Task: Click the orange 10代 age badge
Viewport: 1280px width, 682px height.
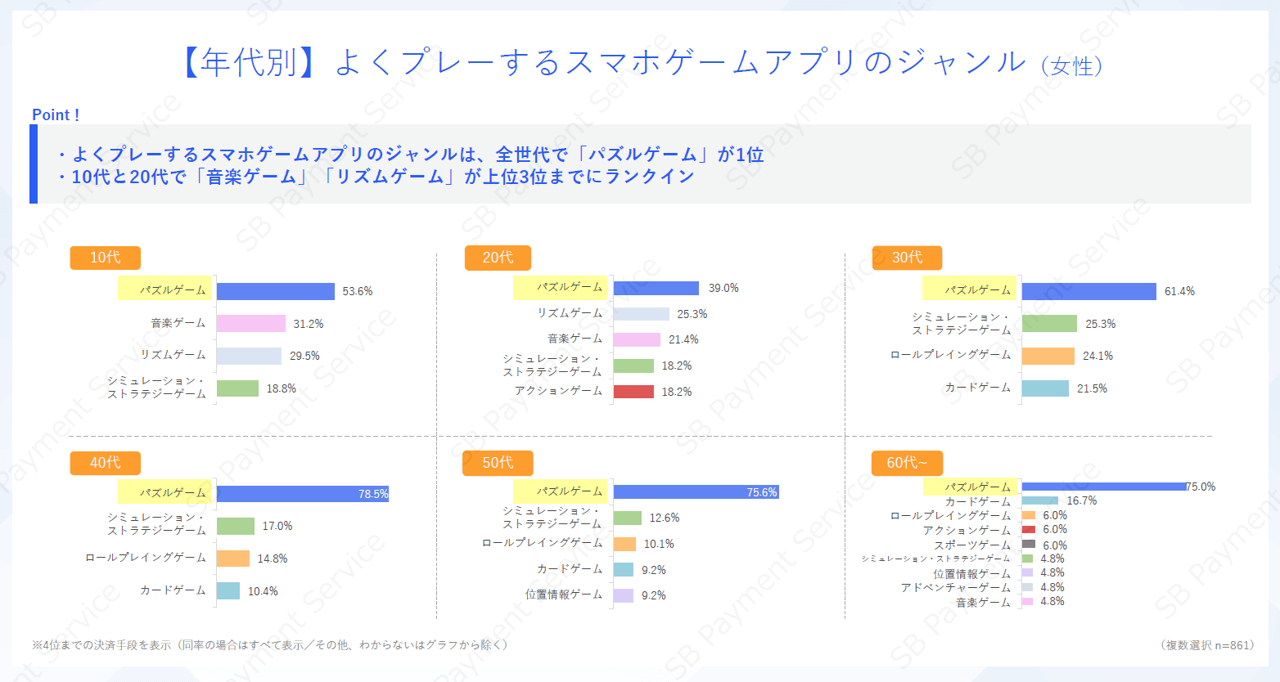Action: coord(105,258)
